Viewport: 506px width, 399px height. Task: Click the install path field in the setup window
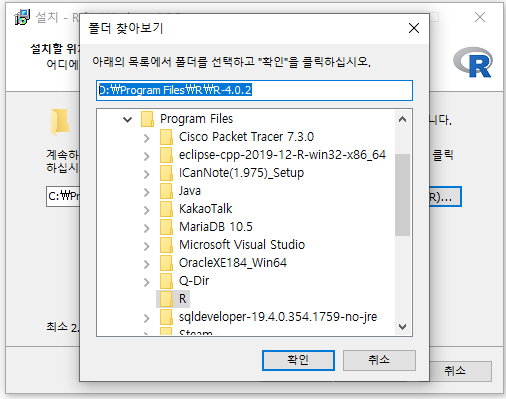[63, 197]
